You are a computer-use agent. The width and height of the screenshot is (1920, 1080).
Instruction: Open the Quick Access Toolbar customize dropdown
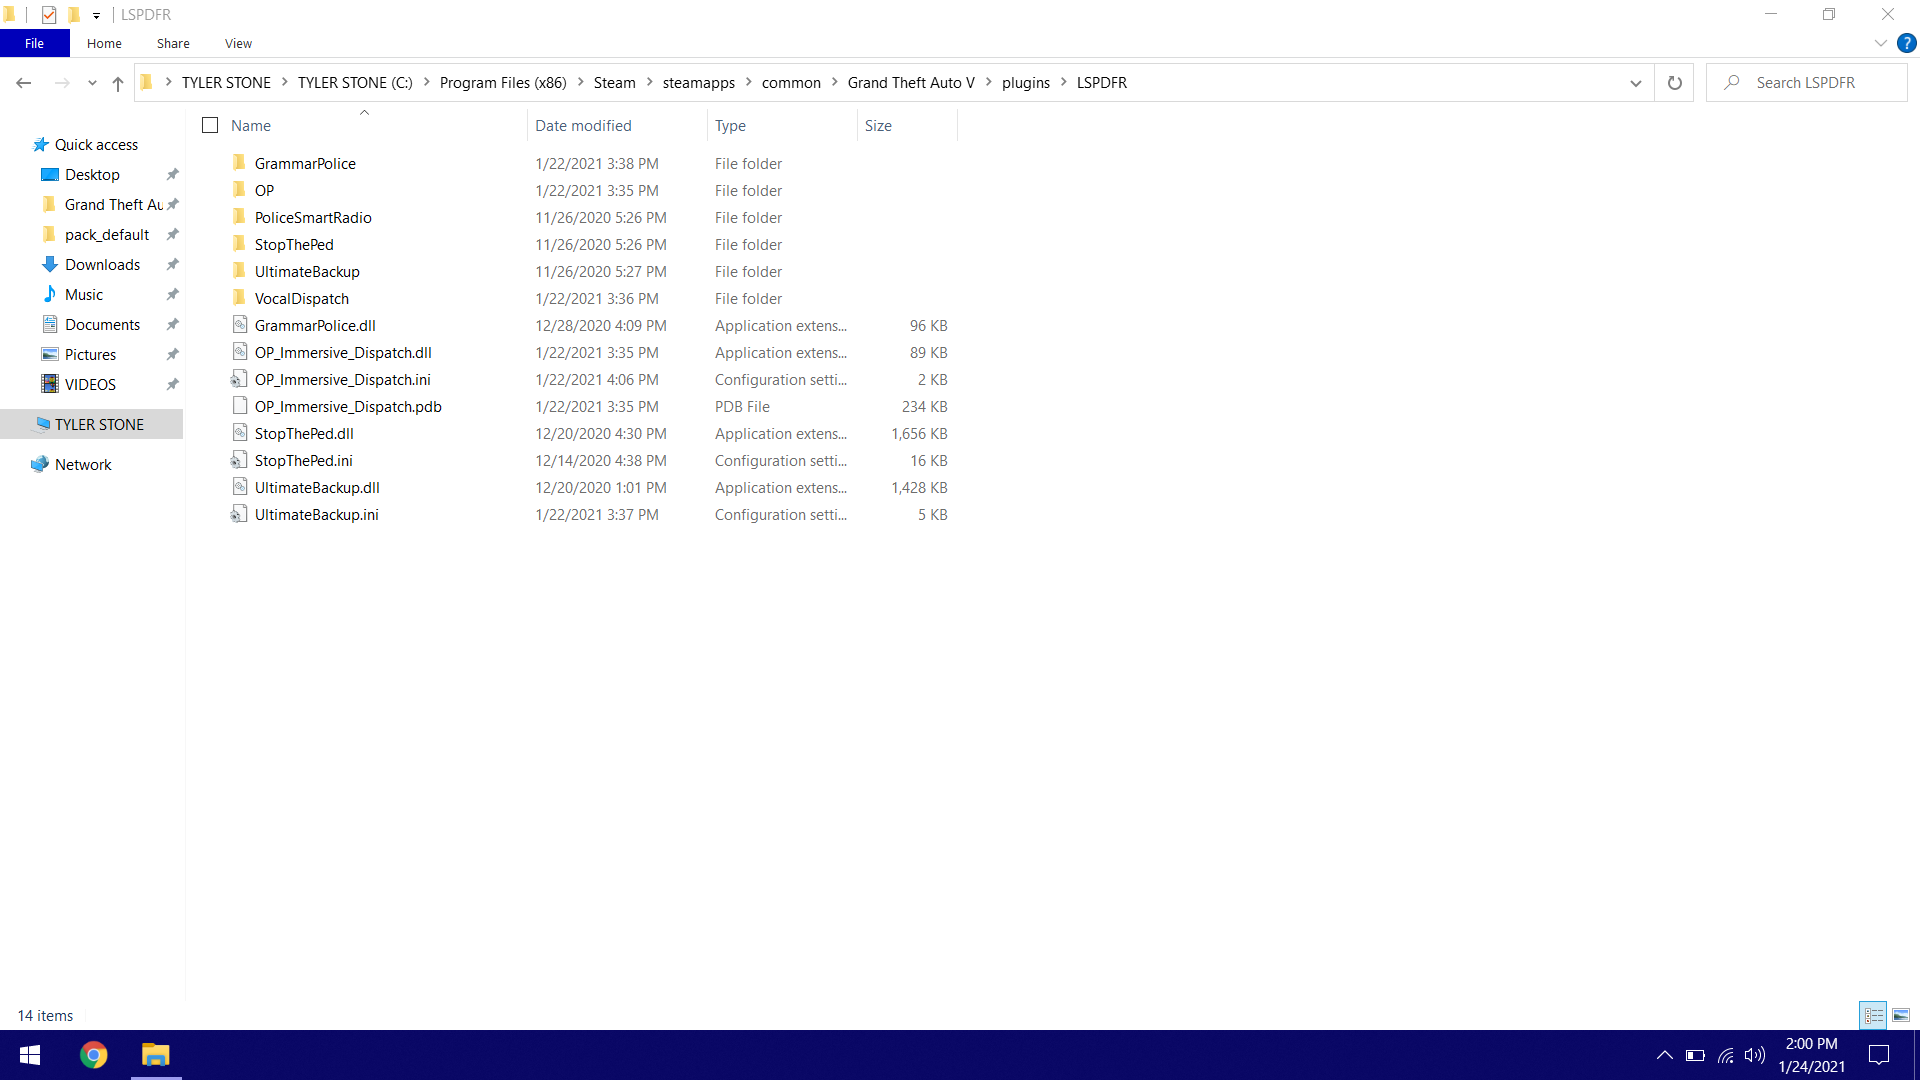coord(97,15)
